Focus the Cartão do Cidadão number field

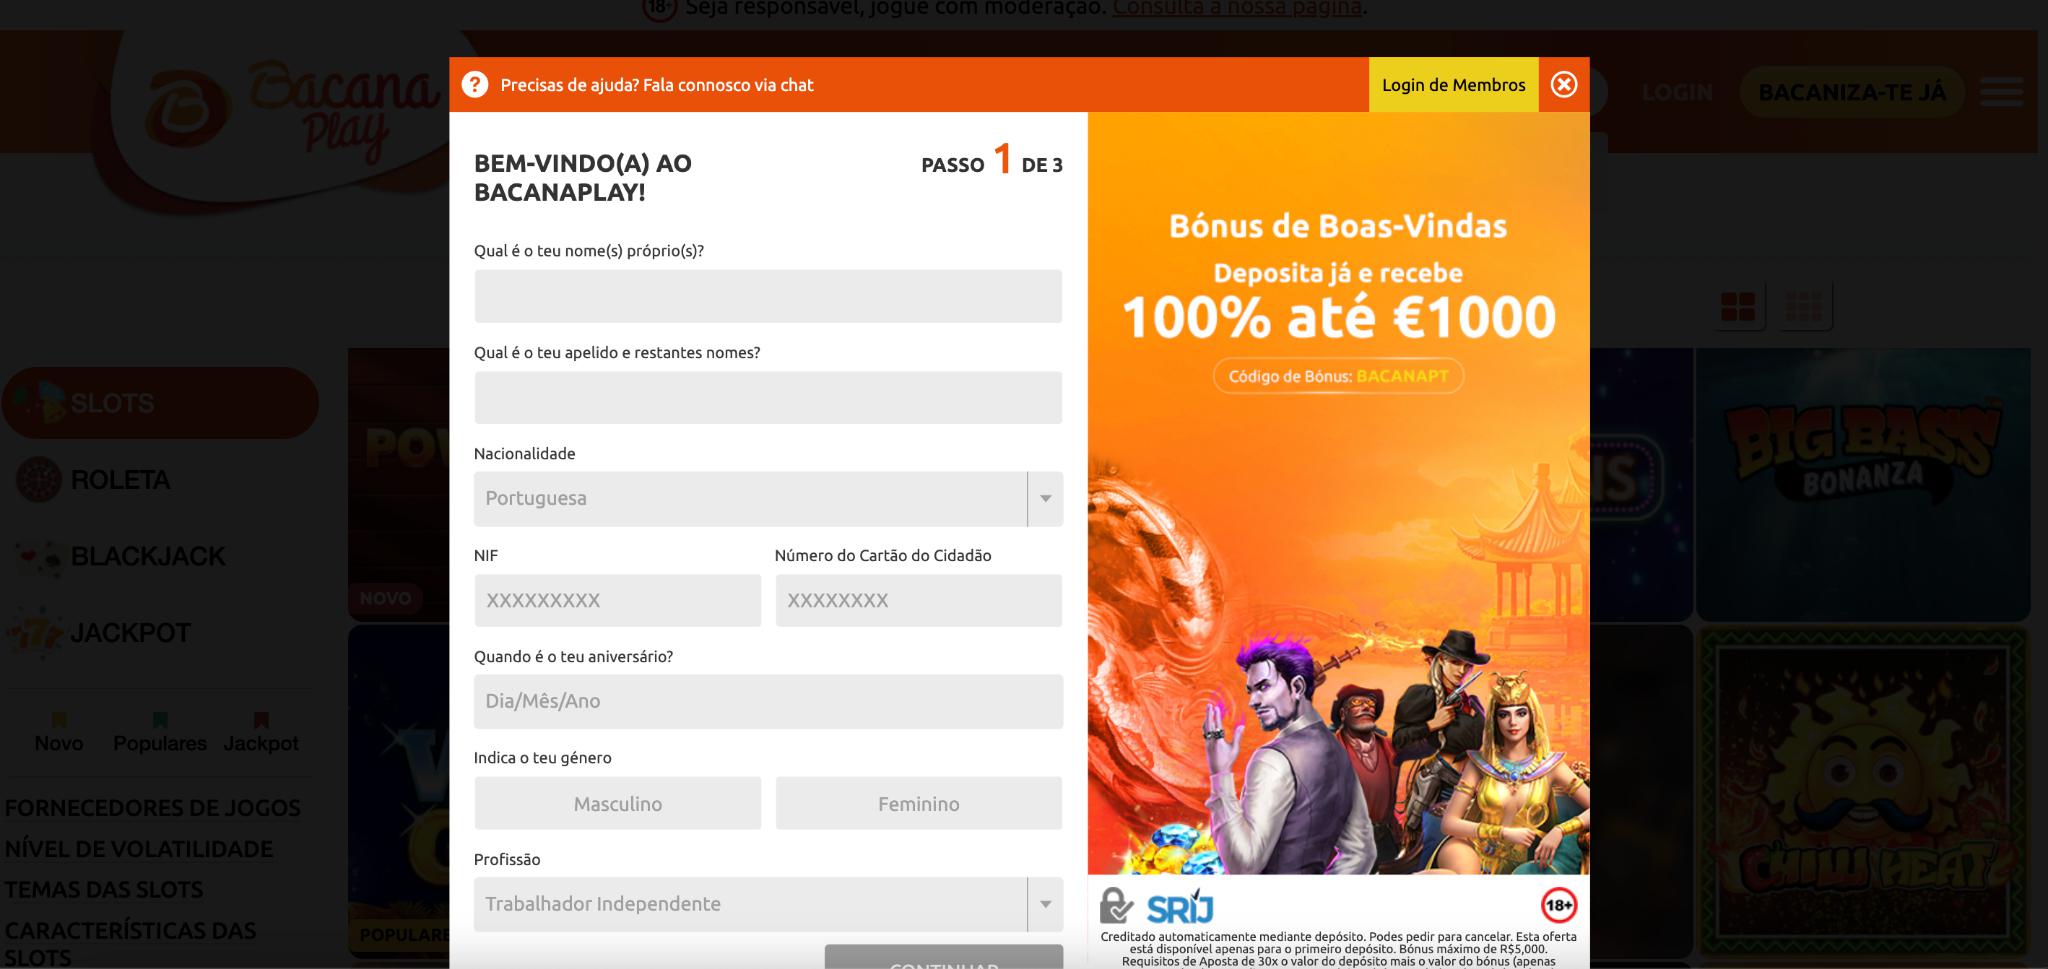(918, 600)
